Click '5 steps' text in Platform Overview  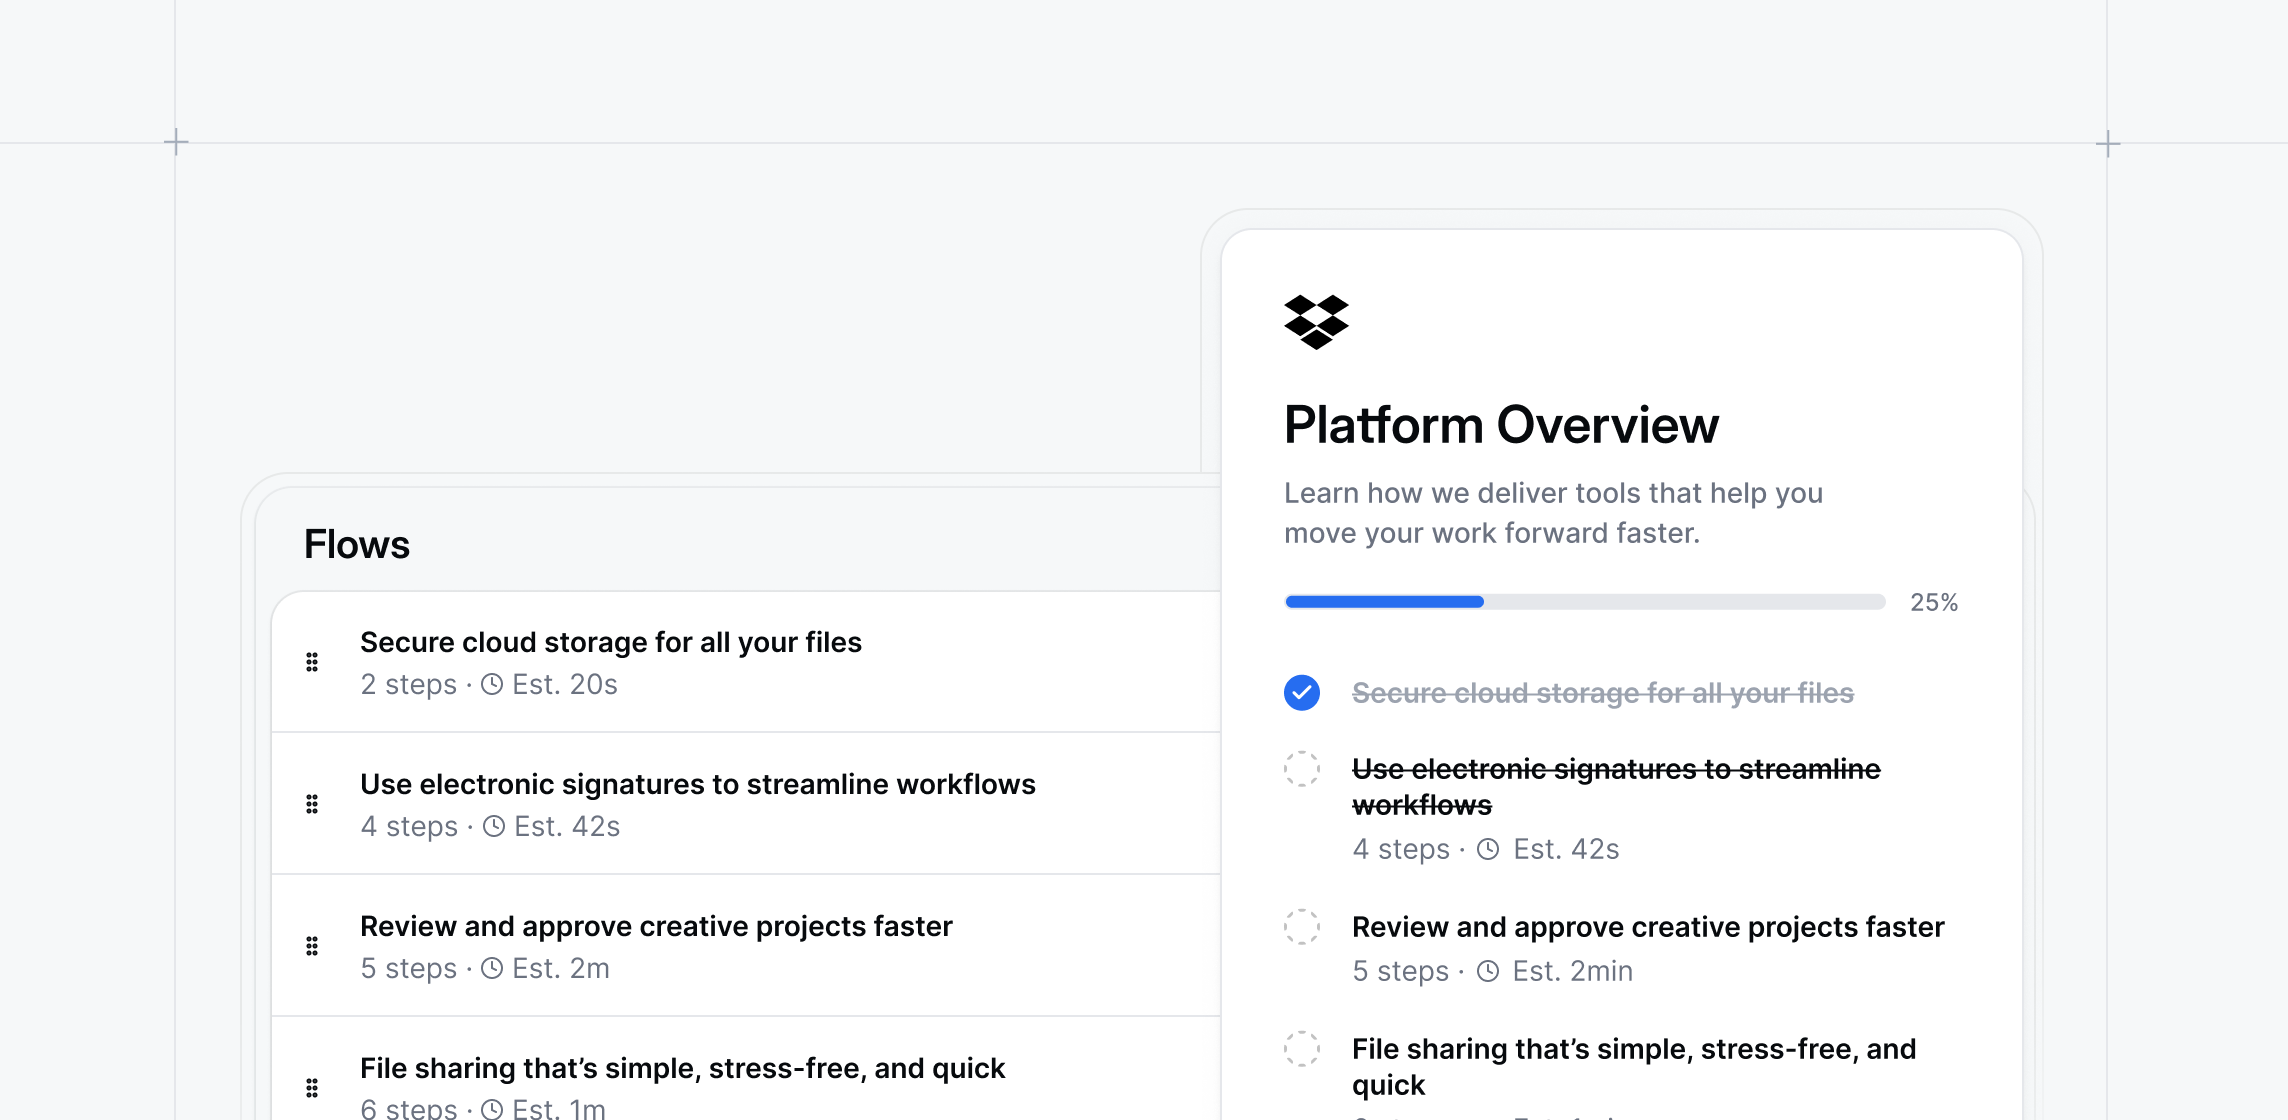pyautogui.click(x=1400, y=971)
